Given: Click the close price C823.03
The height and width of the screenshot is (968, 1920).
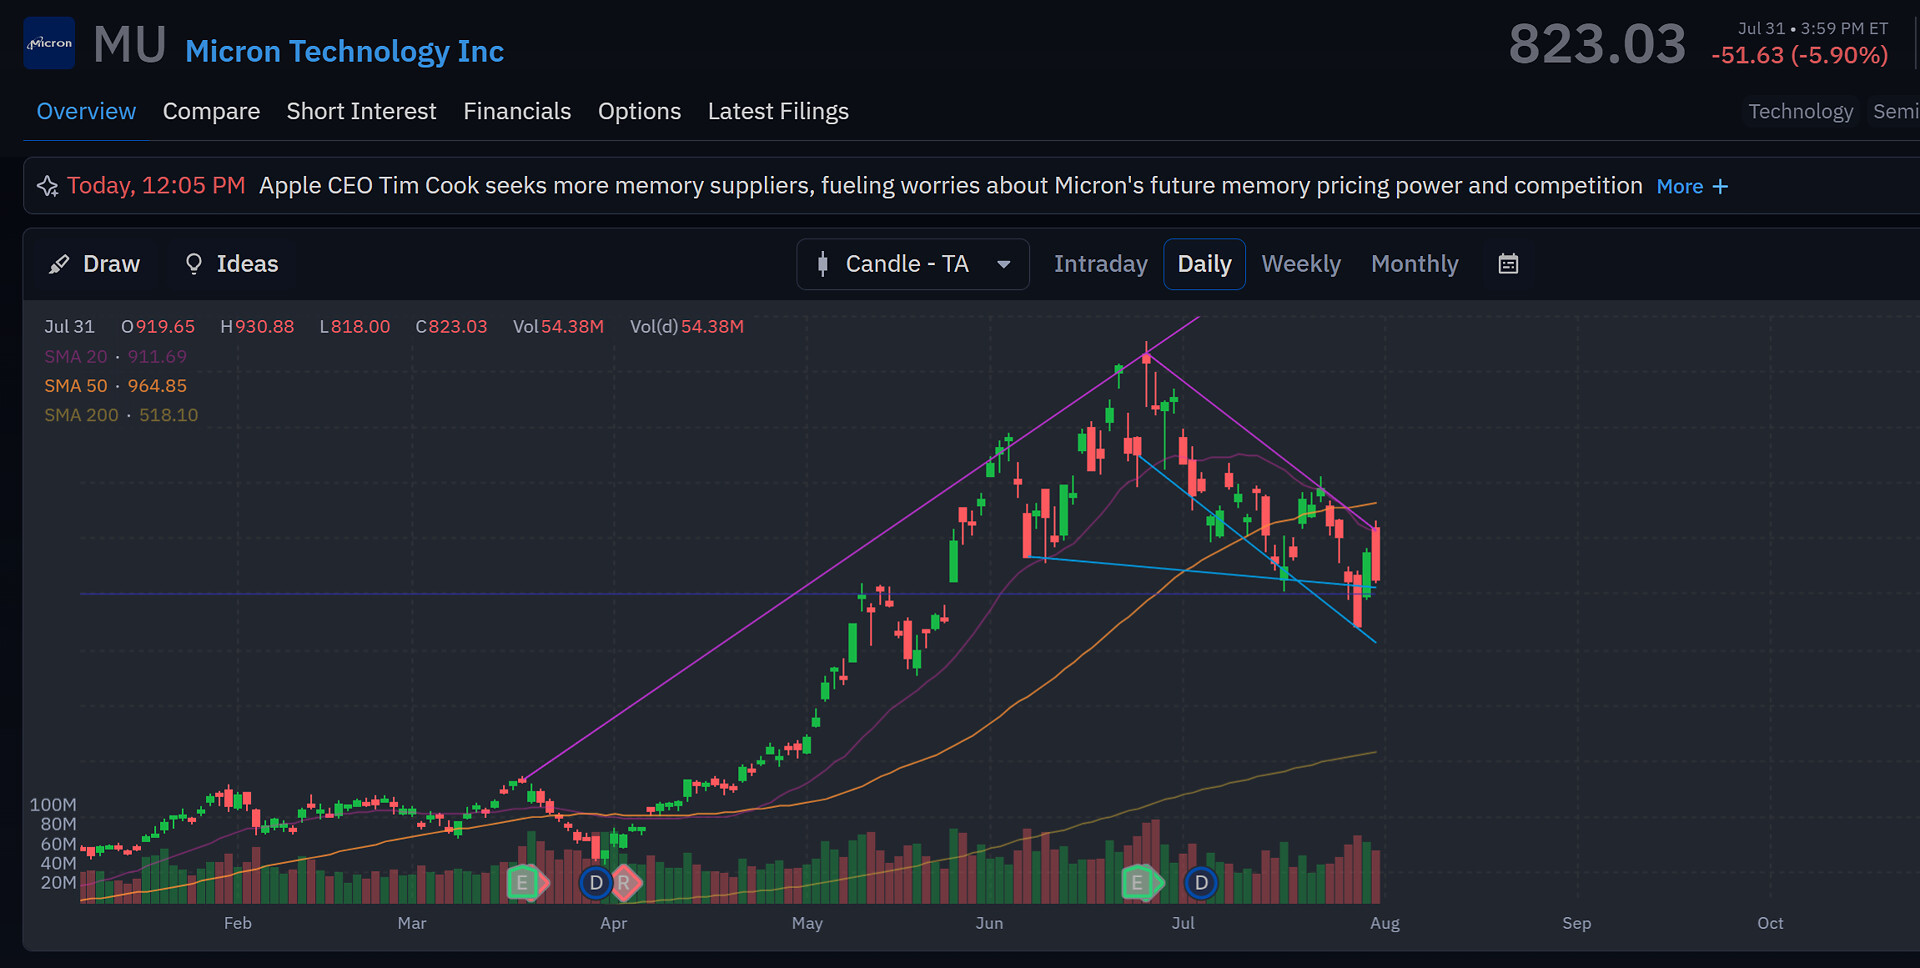Looking at the screenshot, I should click(x=451, y=327).
